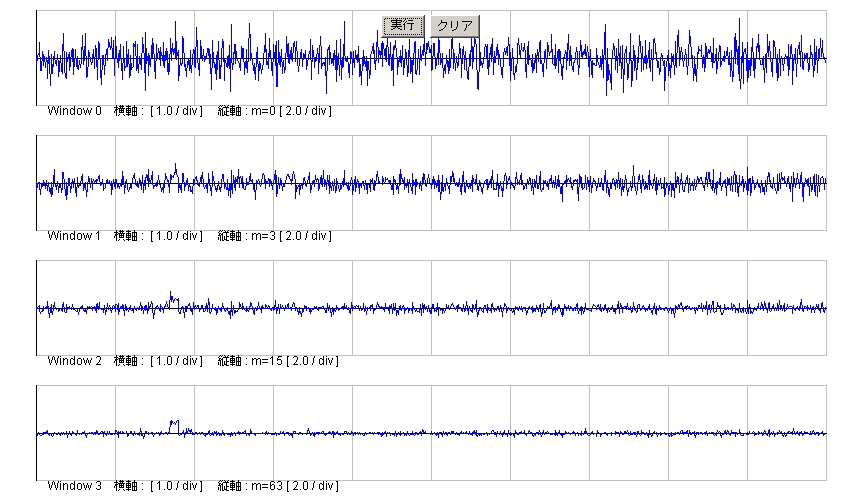Select the Window 3 m=63 axis caption

pyautogui.click(x=193, y=486)
